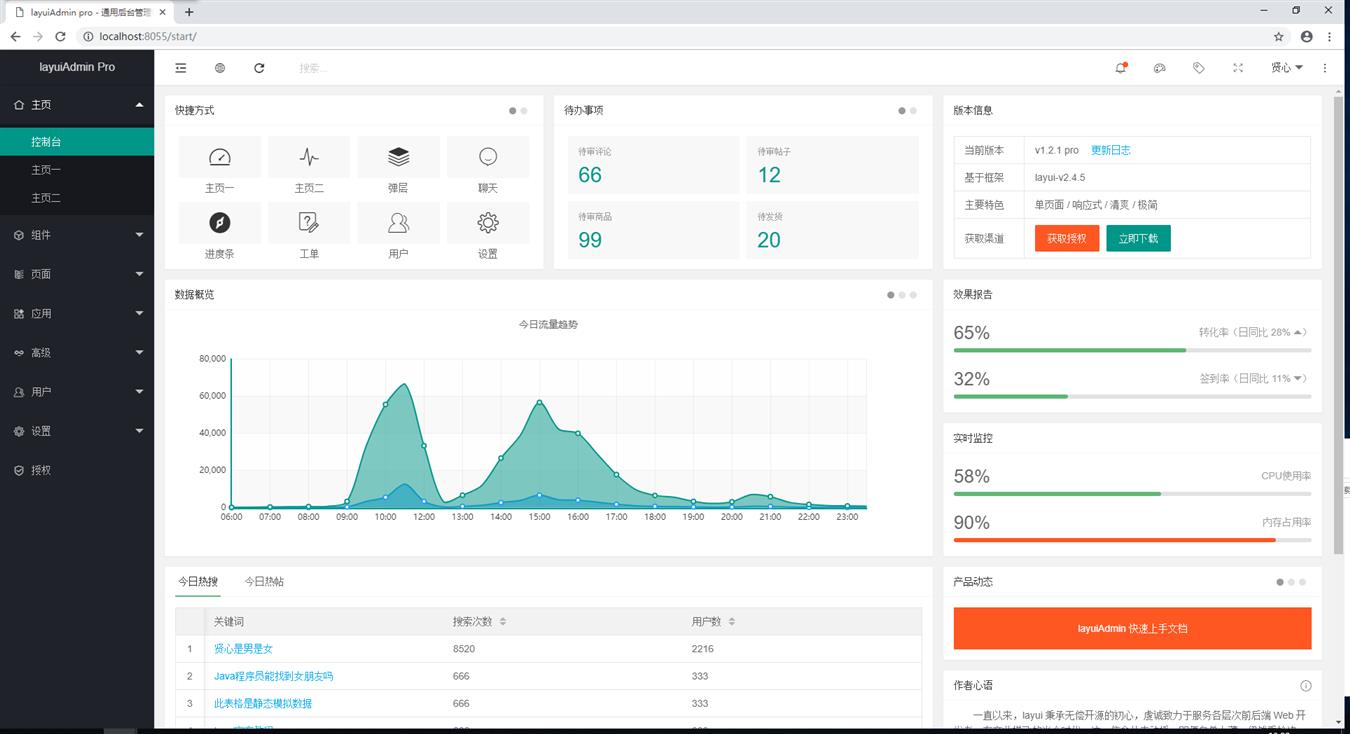
Task: Open a new browser tab
Action: [x=189, y=12]
